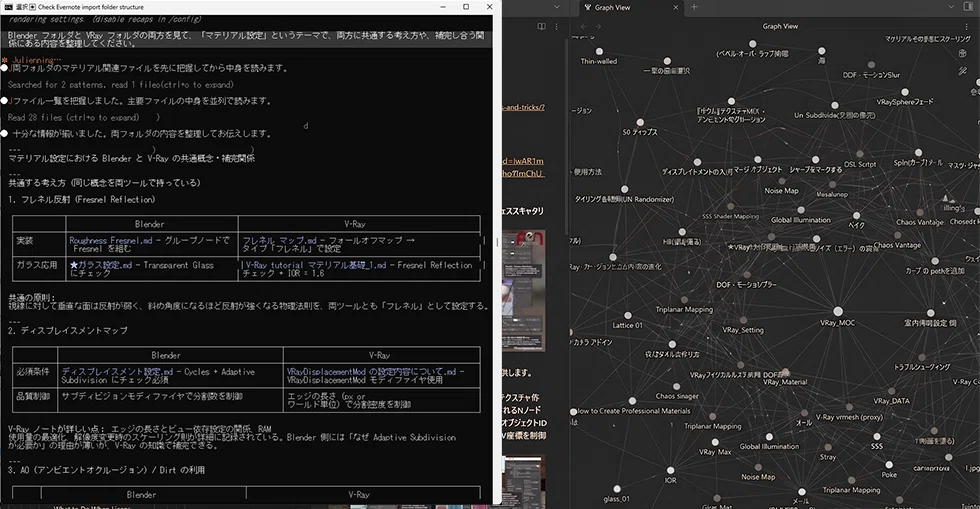980x509 pixels.
Task: Click the '2. ディスプレイスメントマップ' heading in terminal
Action: [x=68, y=330]
